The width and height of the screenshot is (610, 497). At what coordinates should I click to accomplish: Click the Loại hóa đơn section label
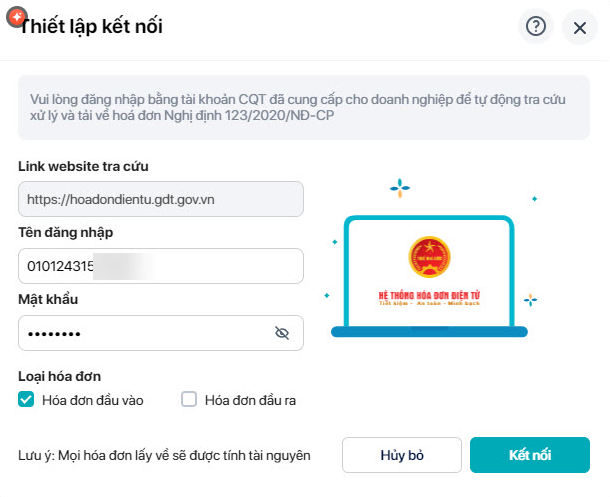pos(60,376)
